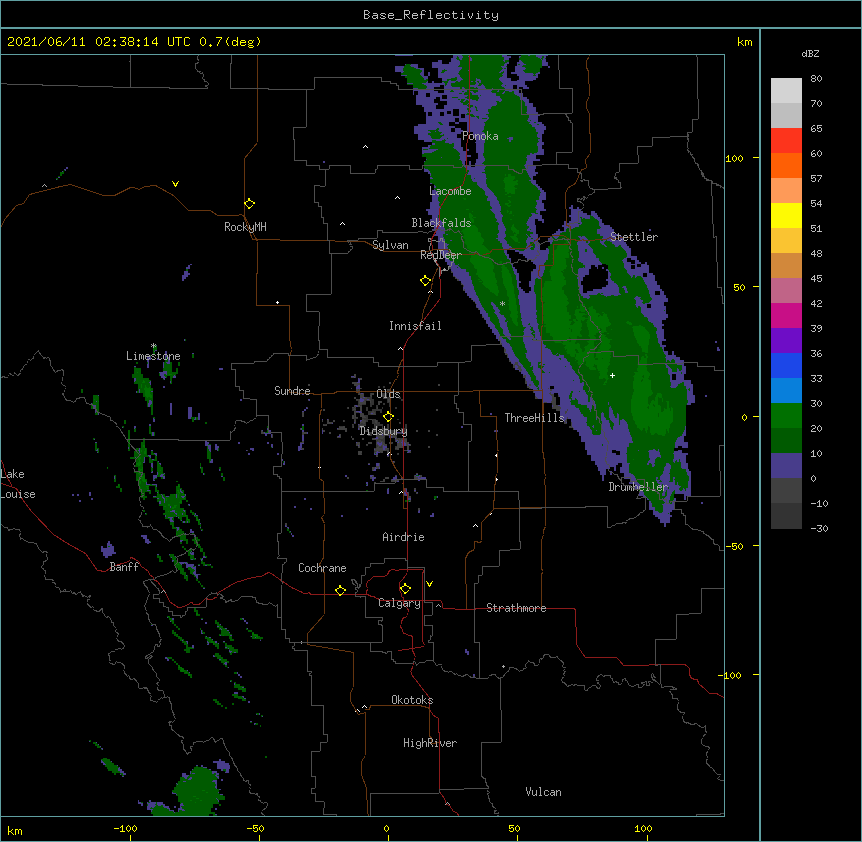Click the Strathmore town label
The image size is (862, 842).
(x=516, y=608)
